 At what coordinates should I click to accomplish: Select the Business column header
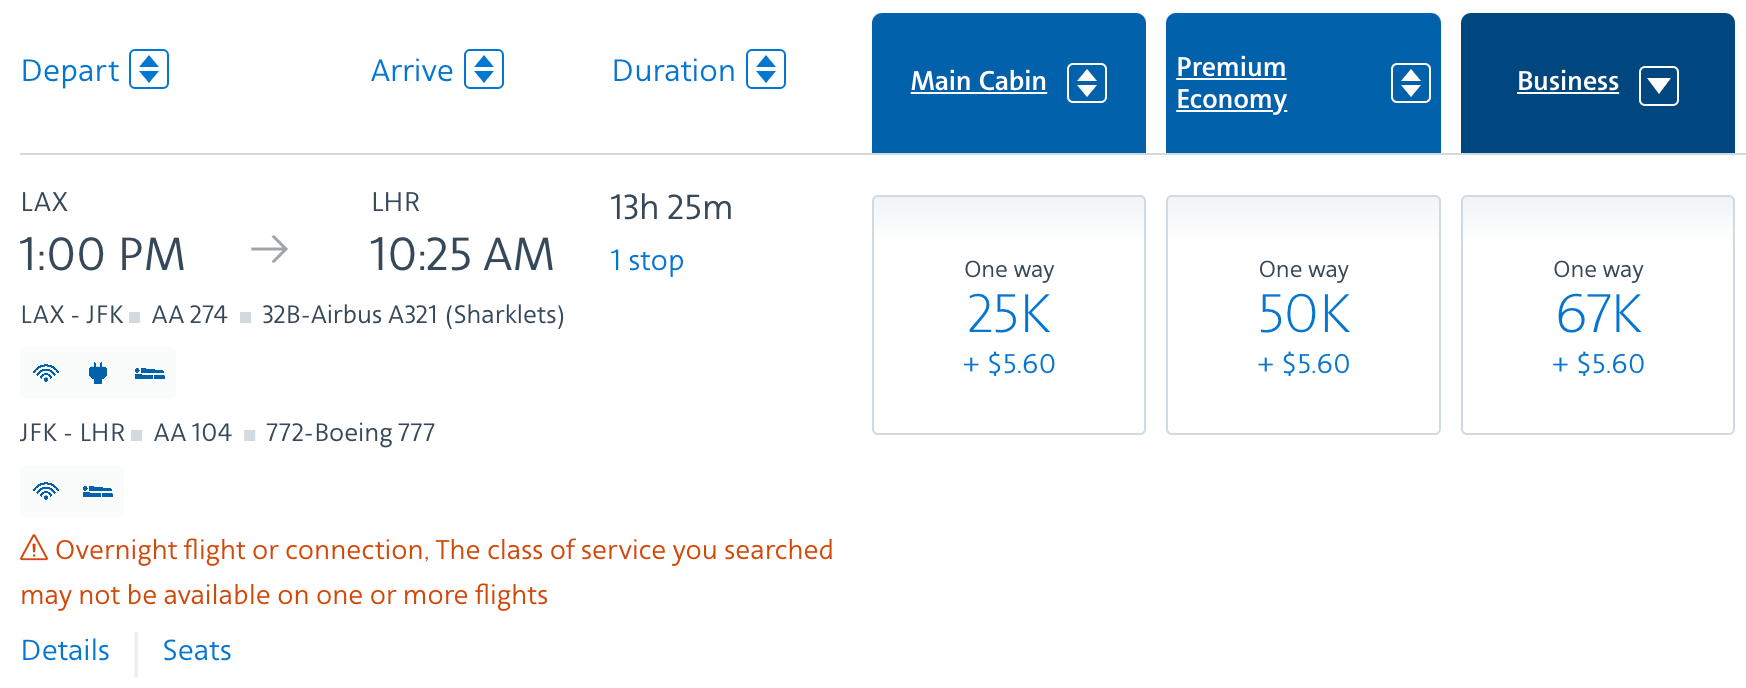(1568, 81)
